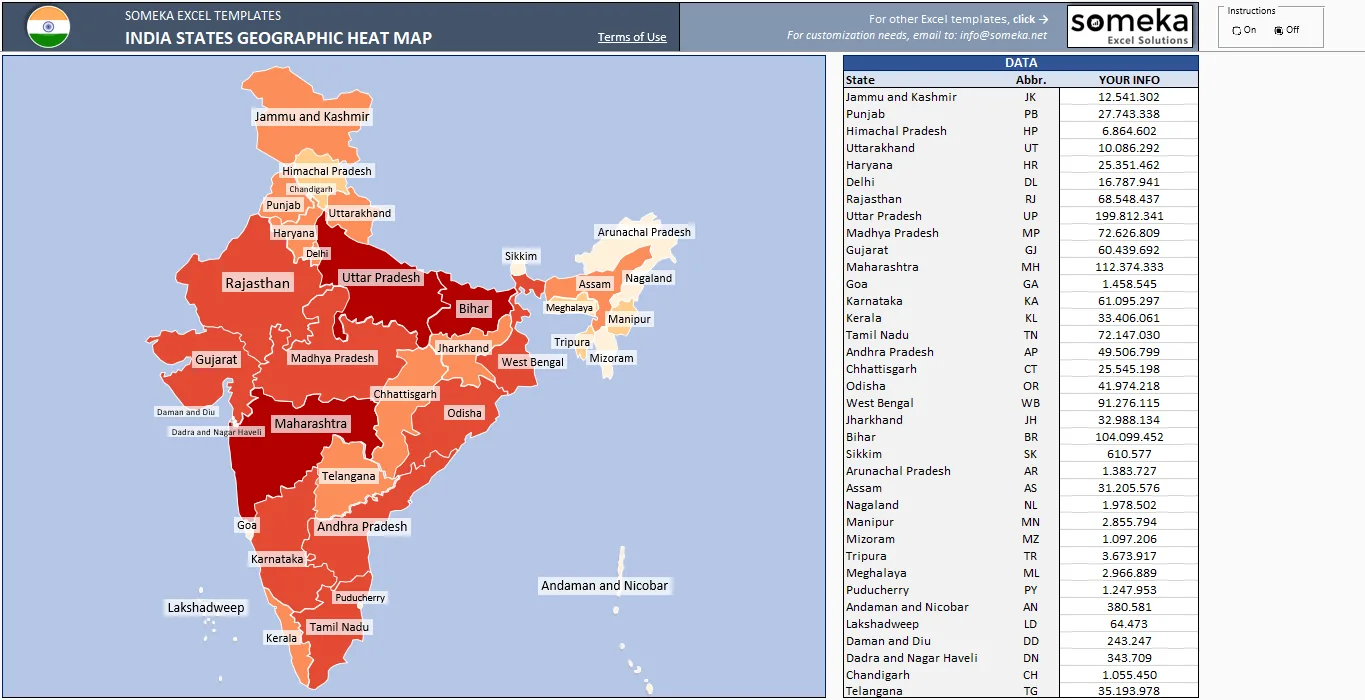Select the Goa value cell in the data table

(1128, 284)
